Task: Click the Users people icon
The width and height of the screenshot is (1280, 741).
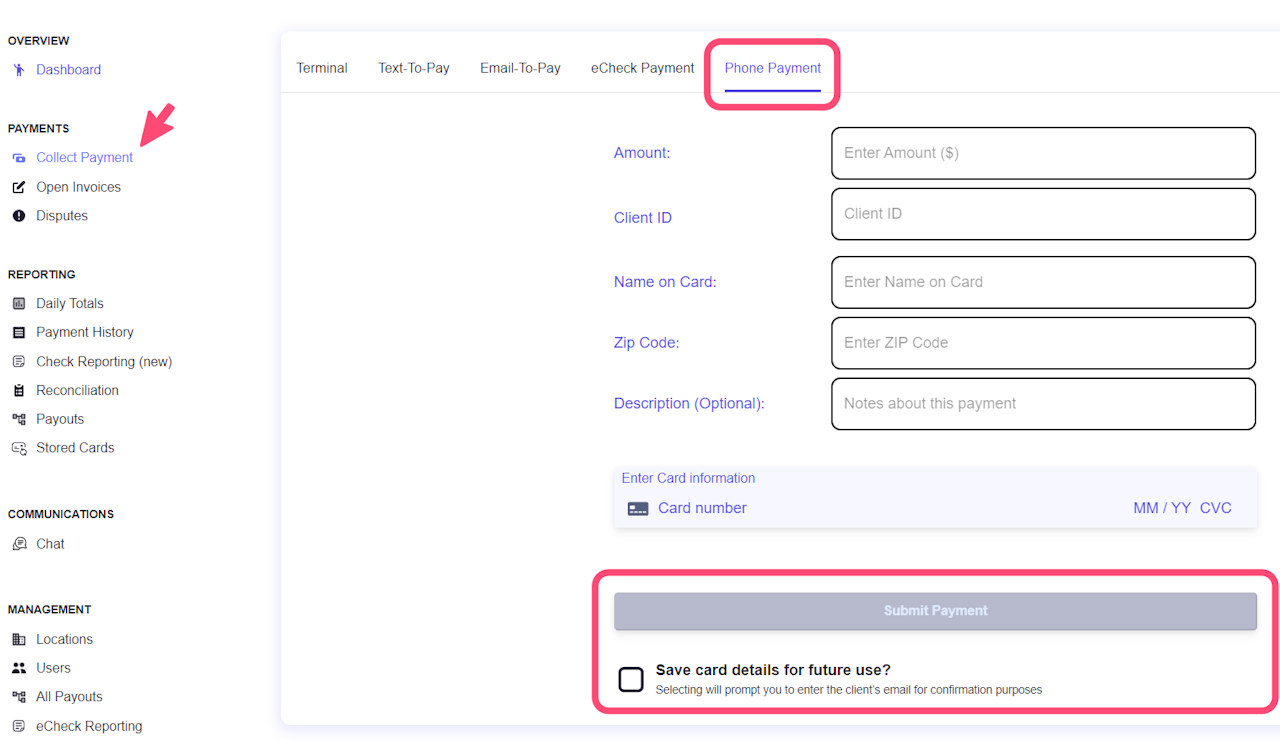Action: click(19, 668)
